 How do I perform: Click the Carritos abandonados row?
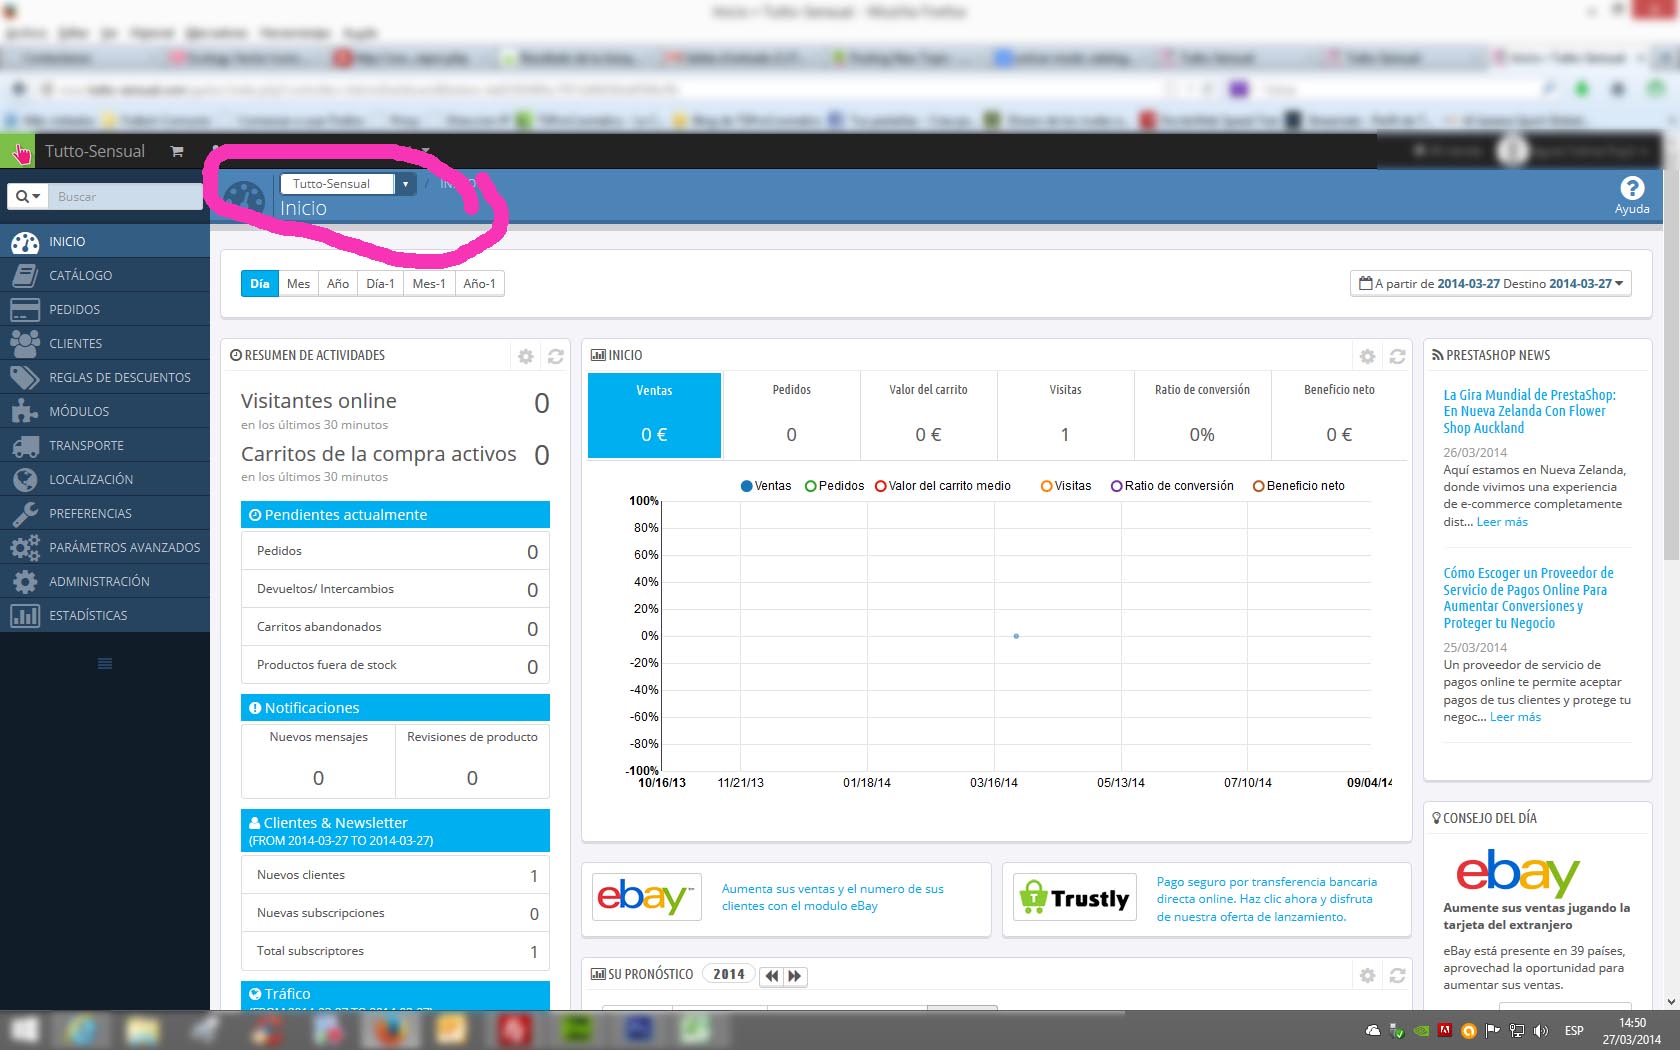pos(395,627)
